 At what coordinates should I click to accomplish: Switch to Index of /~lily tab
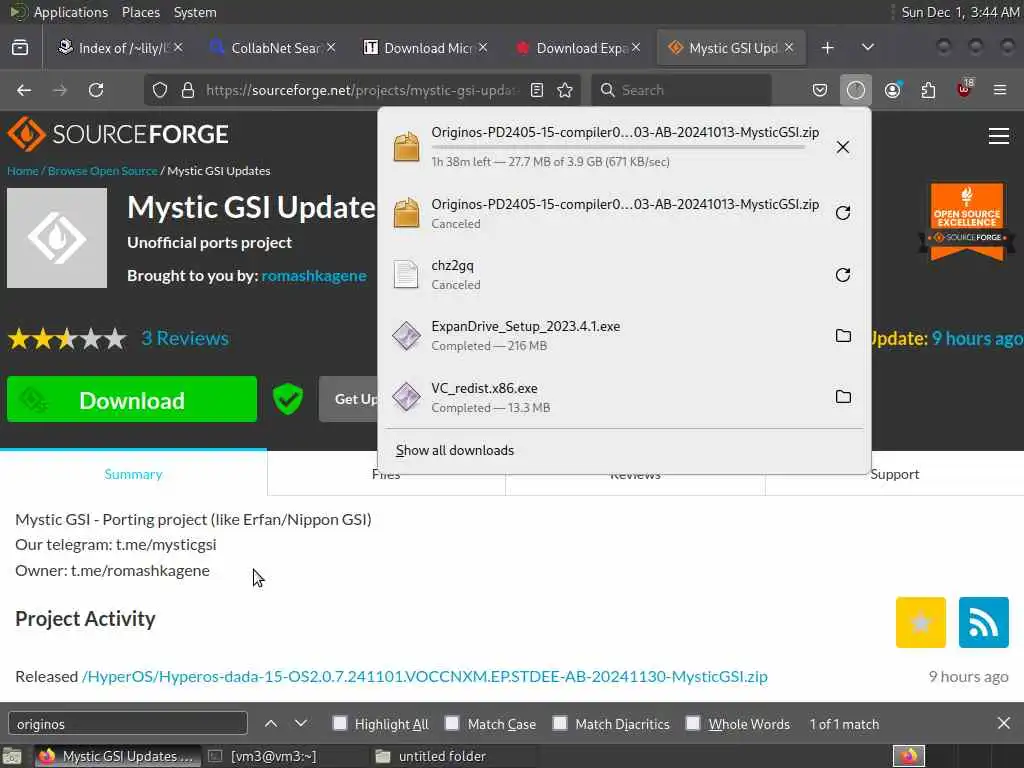(120, 48)
